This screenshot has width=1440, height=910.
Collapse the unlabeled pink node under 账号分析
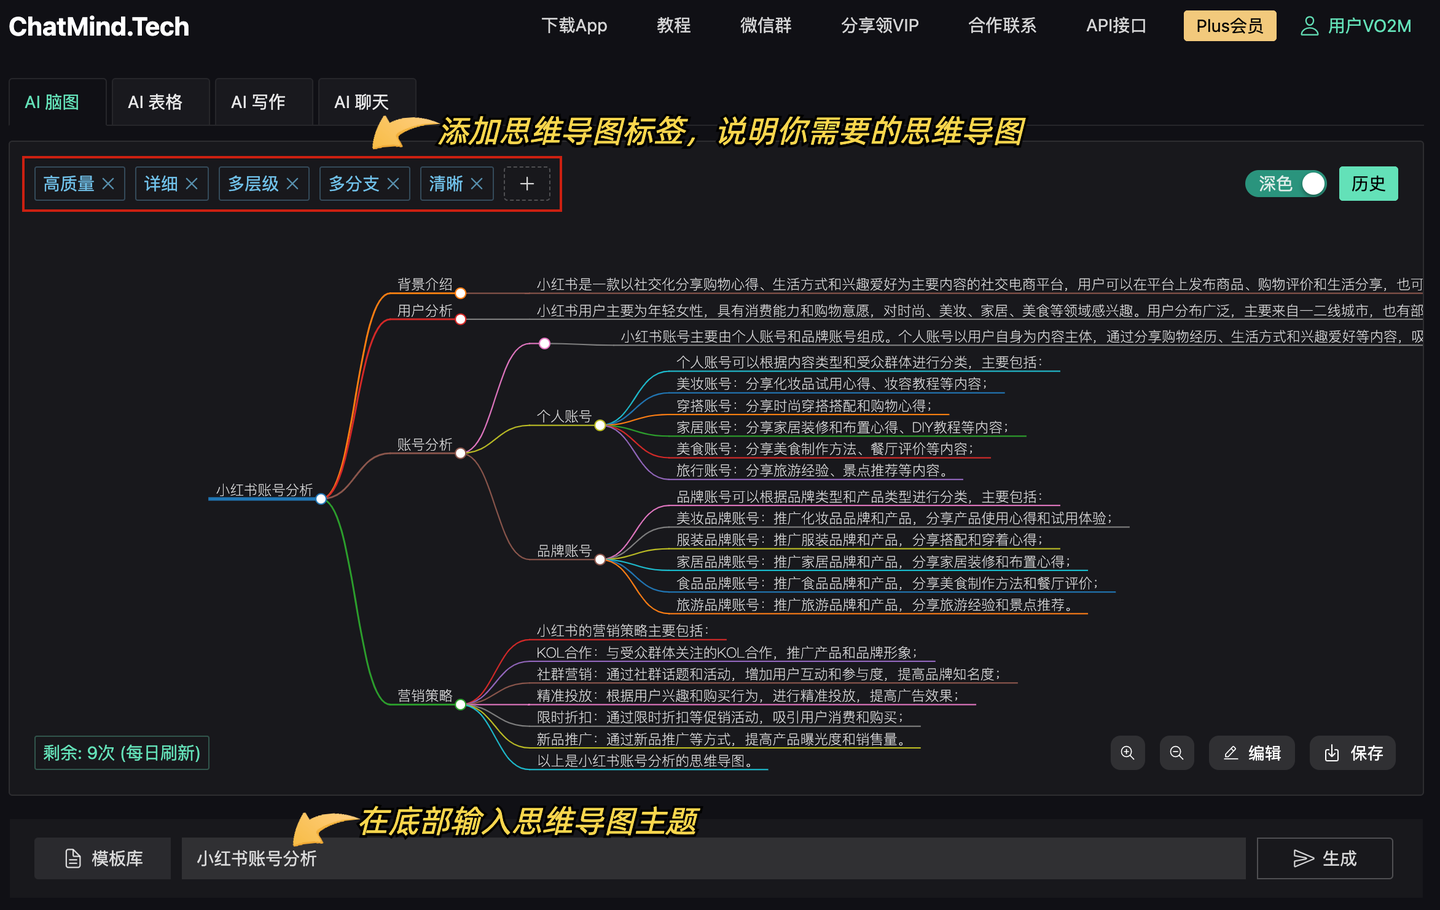(x=545, y=343)
